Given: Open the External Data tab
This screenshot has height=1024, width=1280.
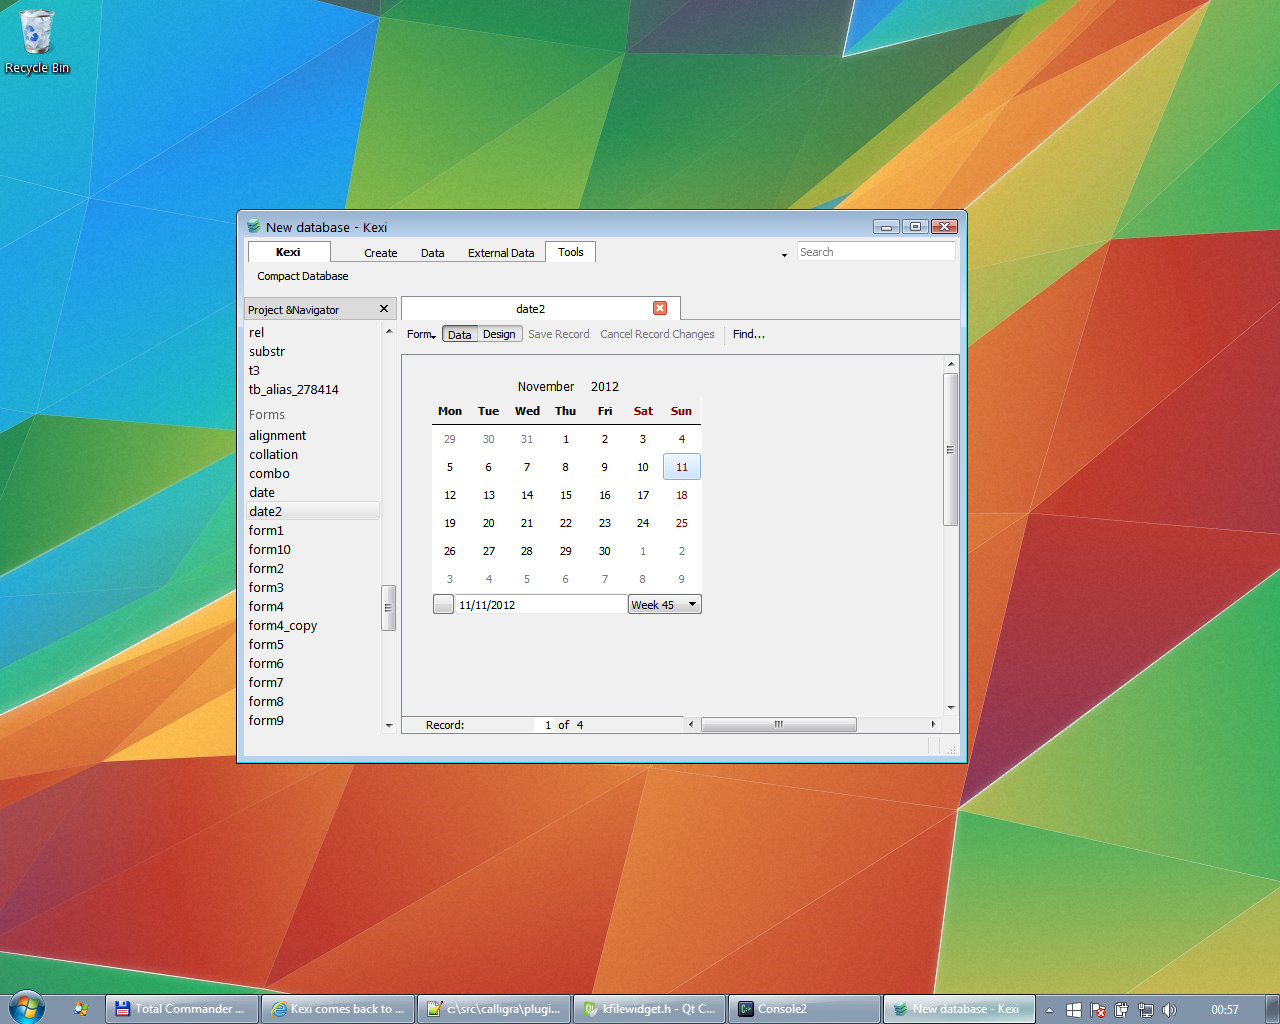Looking at the screenshot, I should 501,253.
